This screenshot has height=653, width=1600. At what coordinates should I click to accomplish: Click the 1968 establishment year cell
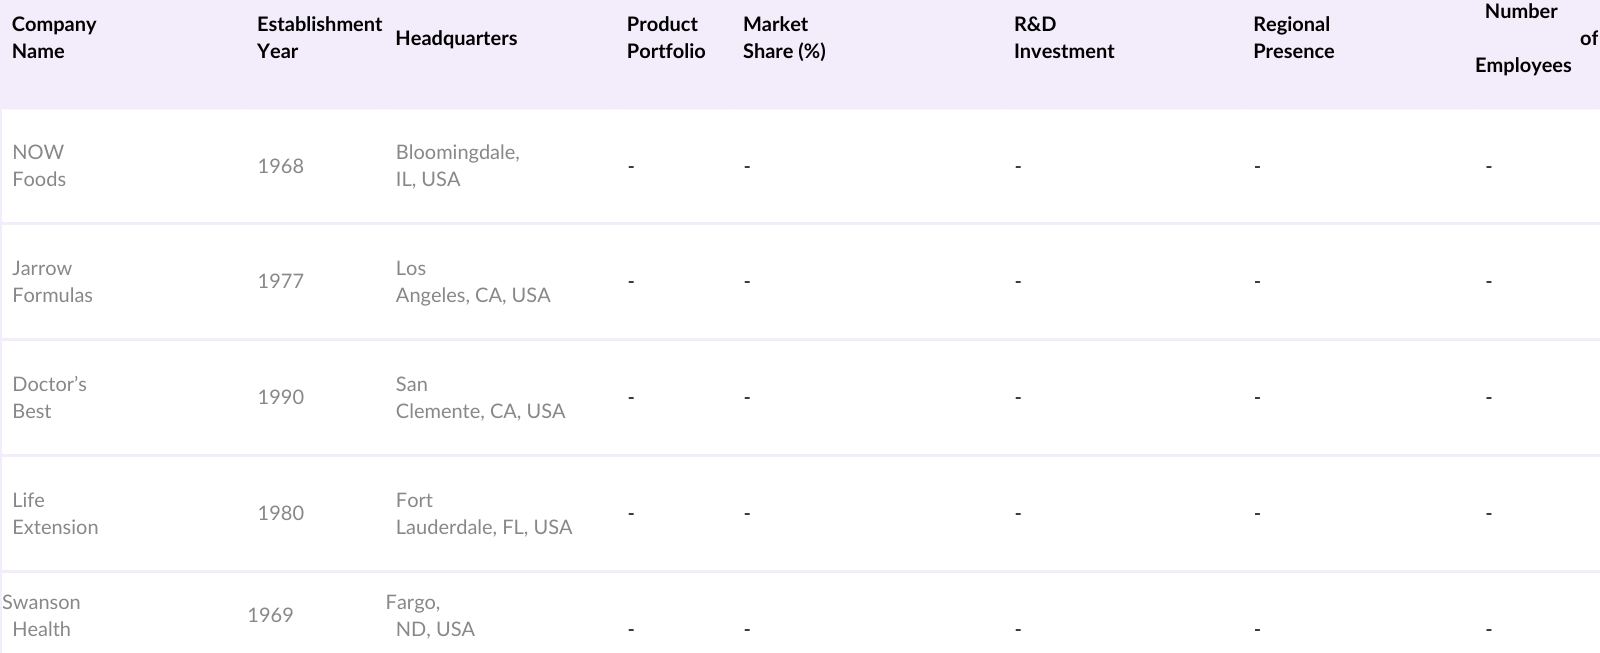coord(280,166)
